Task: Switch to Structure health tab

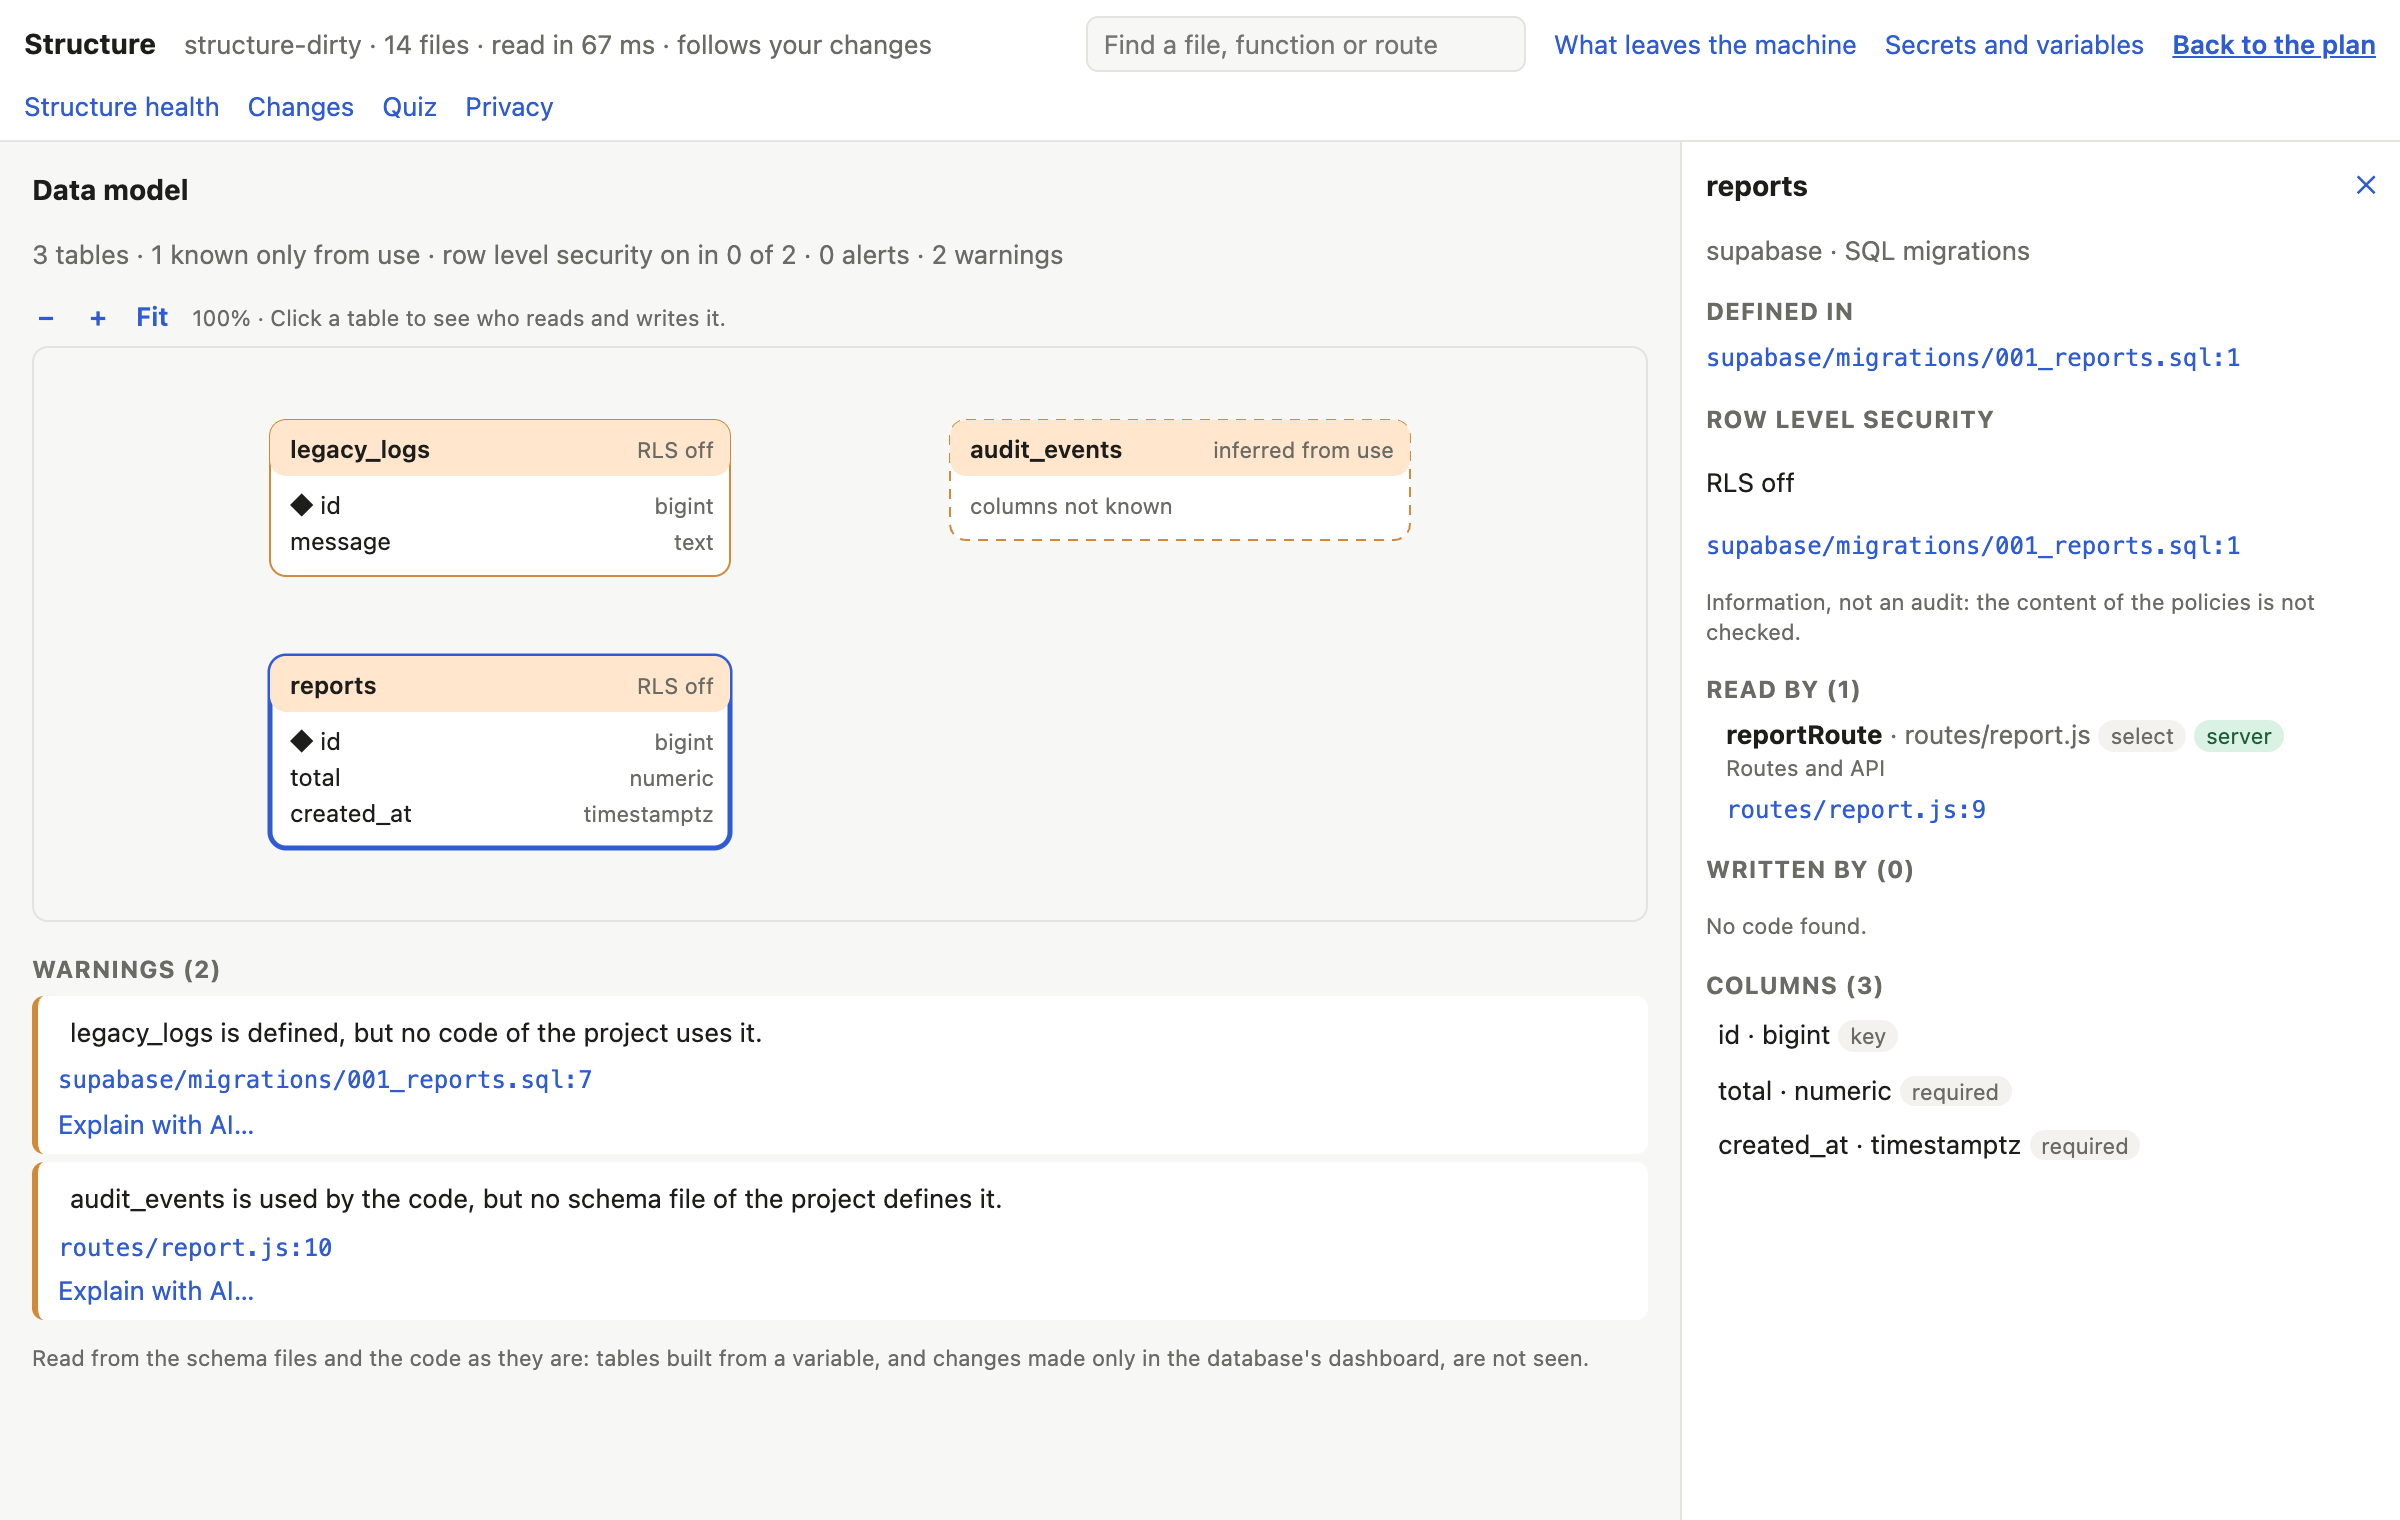Action: click(122, 107)
